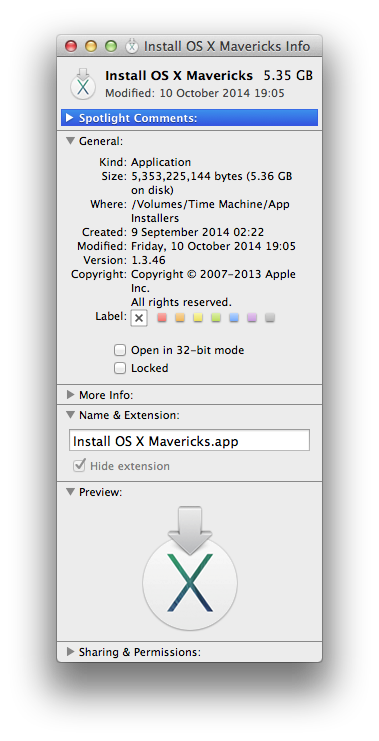
Task: Click the All rights reserved. text
Action: point(181,302)
